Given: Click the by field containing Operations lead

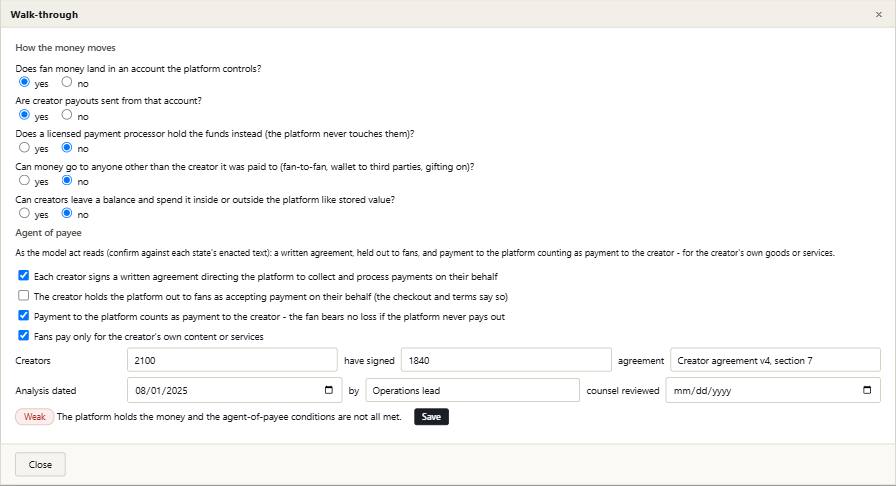Looking at the screenshot, I should coord(473,390).
